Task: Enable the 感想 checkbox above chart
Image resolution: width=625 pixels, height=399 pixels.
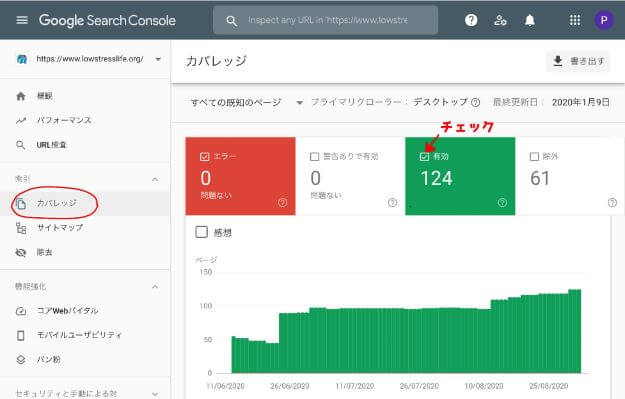Action: pyautogui.click(x=202, y=232)
